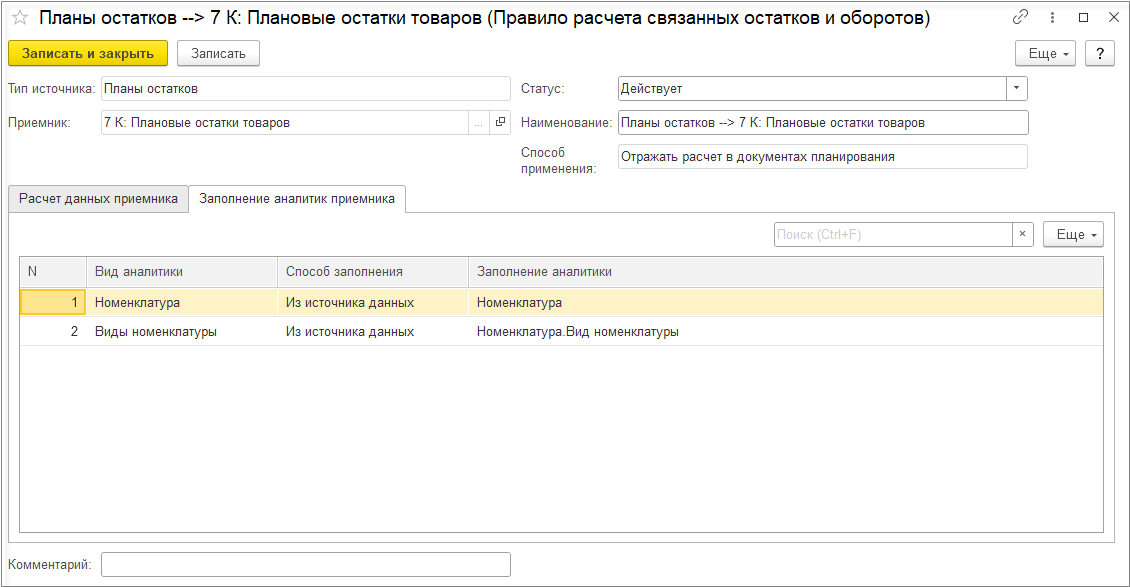Click into the Комментарий input field
Viewport: 1130px width, 587px height.
tap(306, 565)
